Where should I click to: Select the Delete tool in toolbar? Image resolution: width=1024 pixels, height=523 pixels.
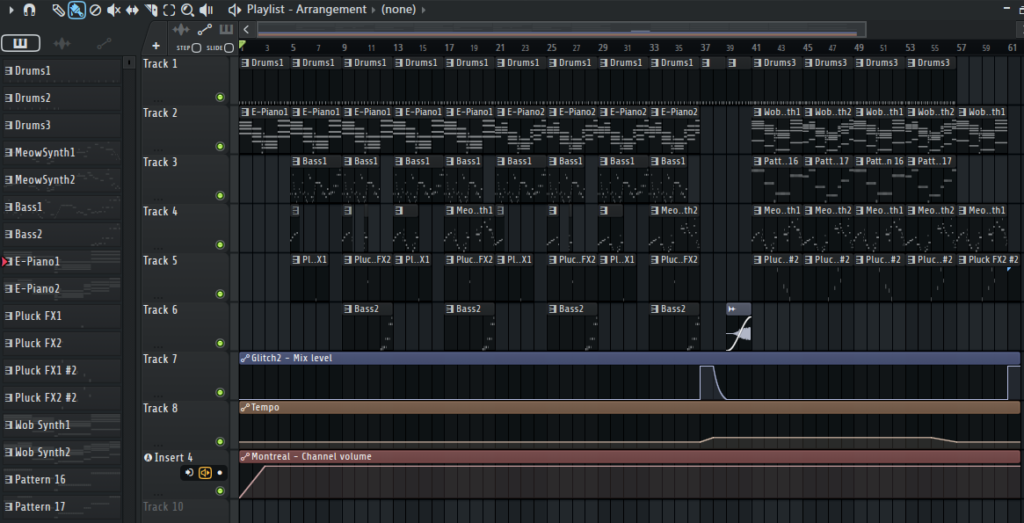[x=95, y=10]
